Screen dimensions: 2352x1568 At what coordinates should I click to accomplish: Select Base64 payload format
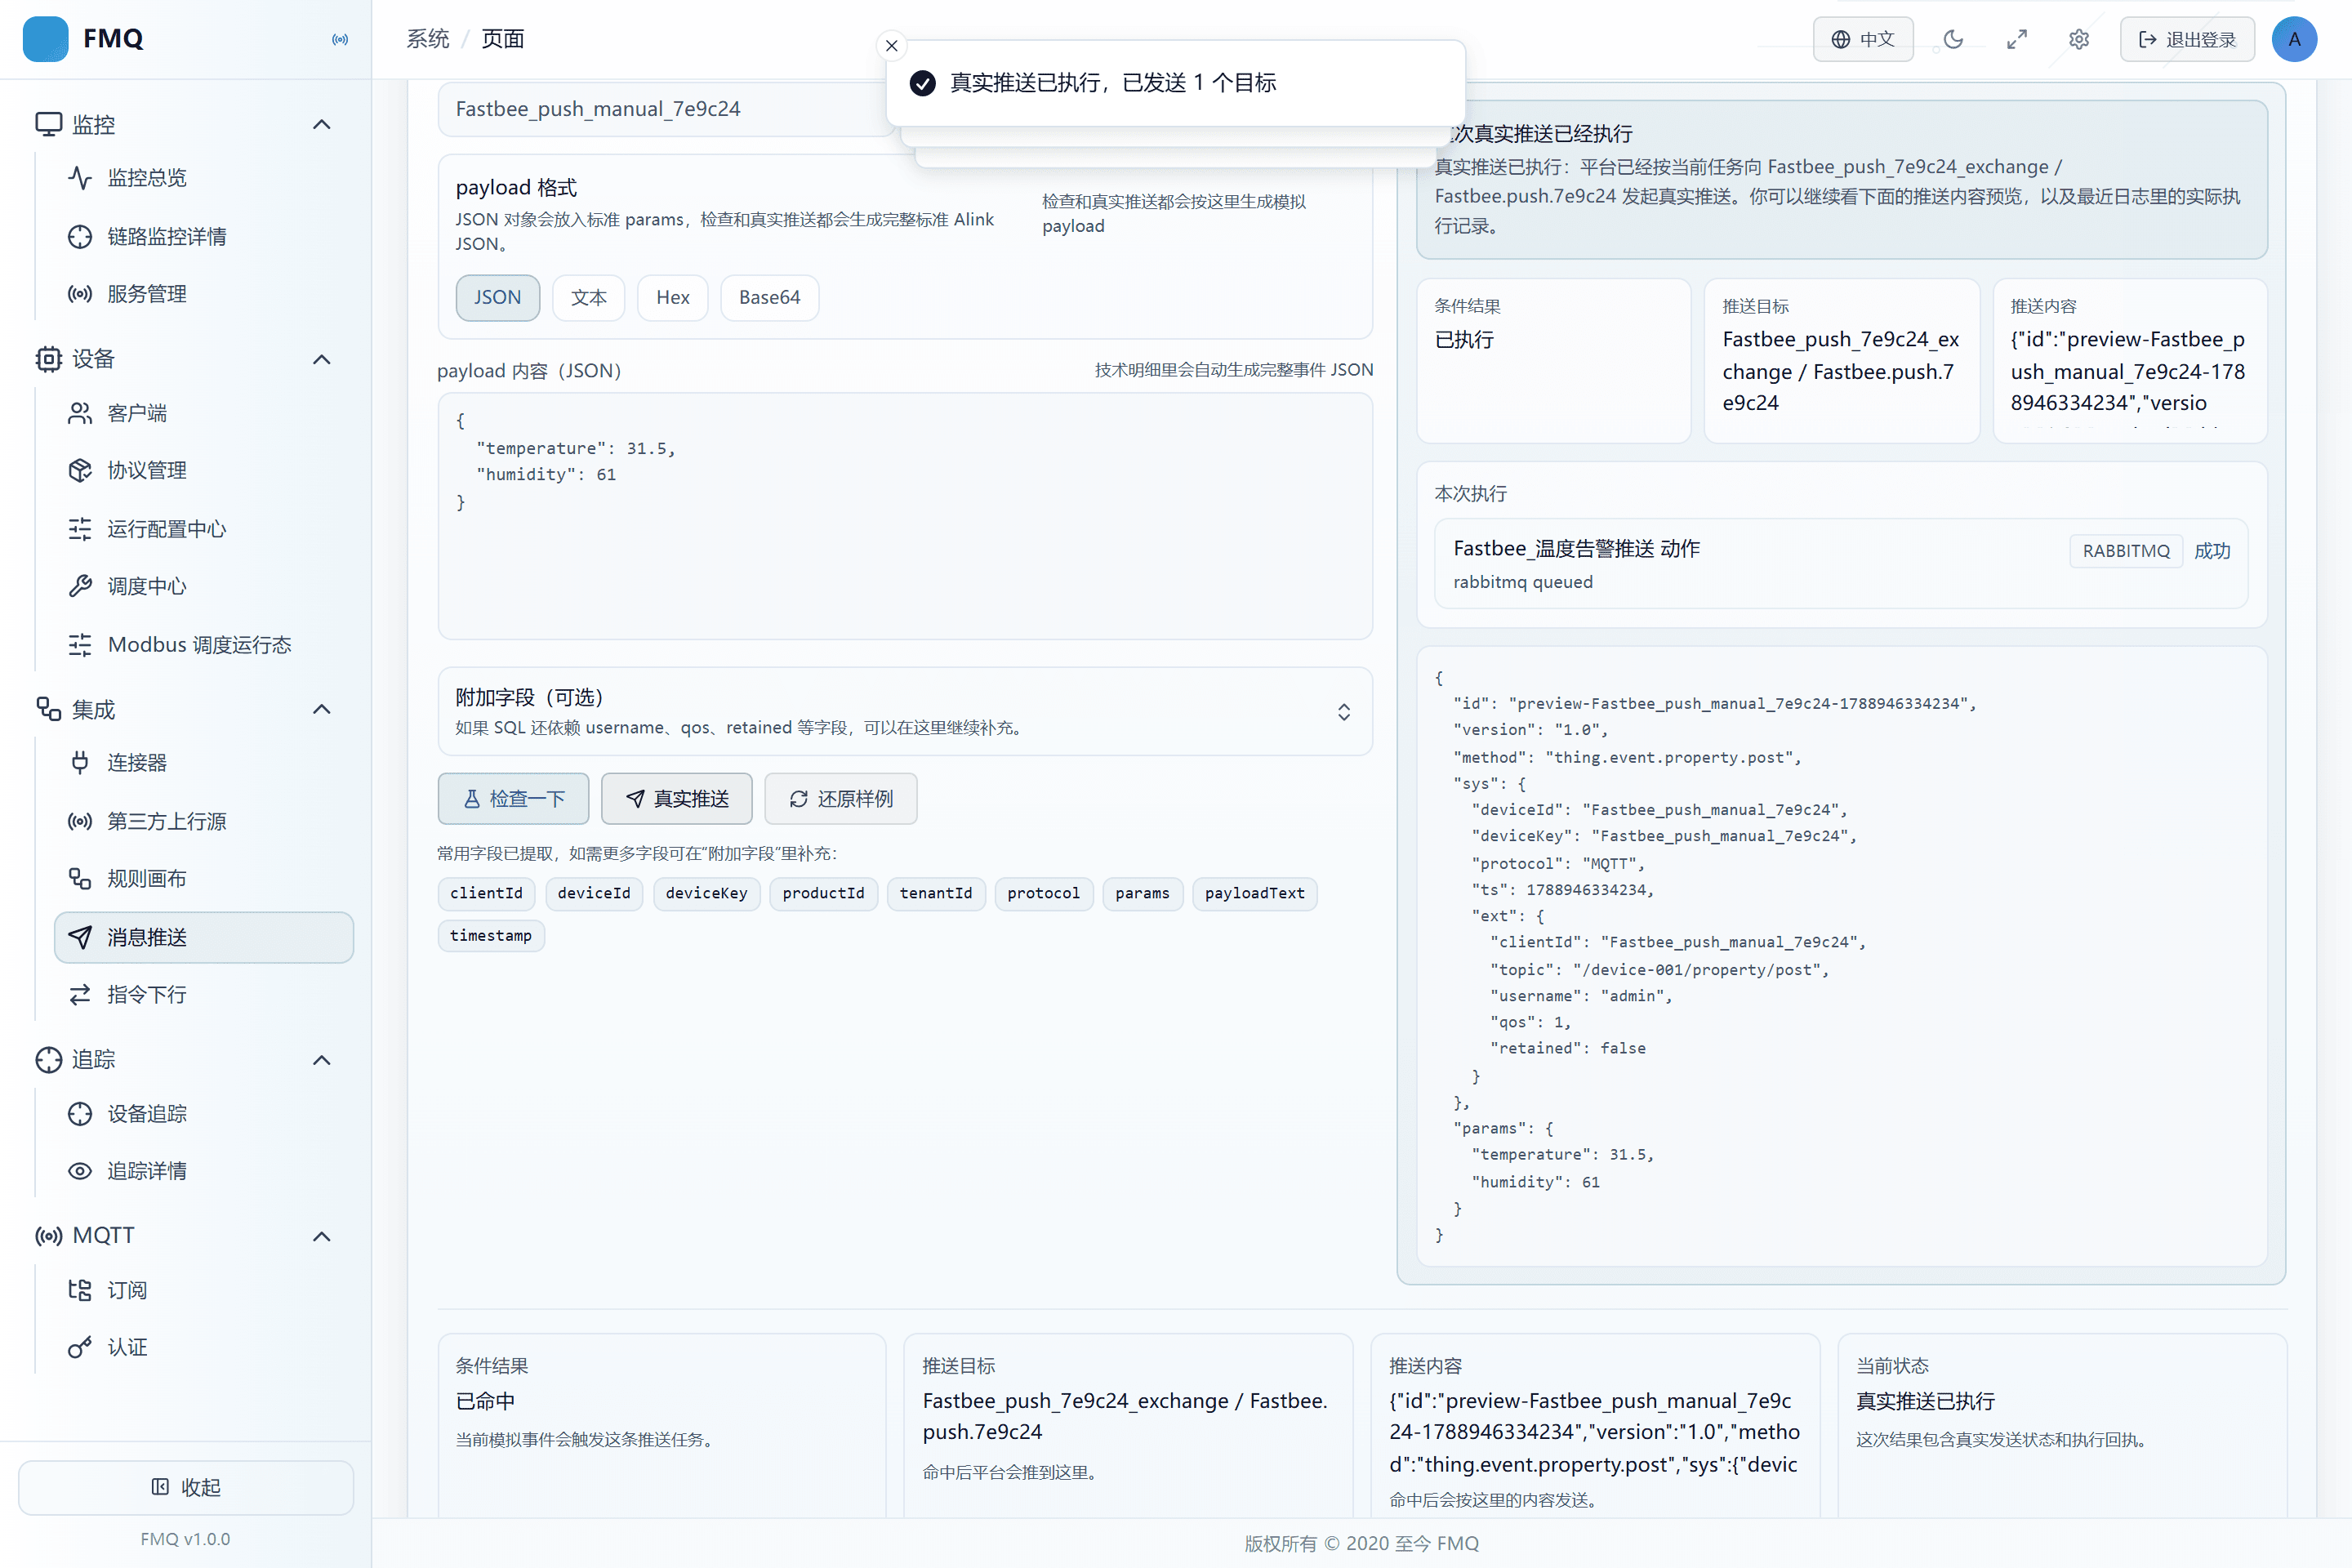769,298
